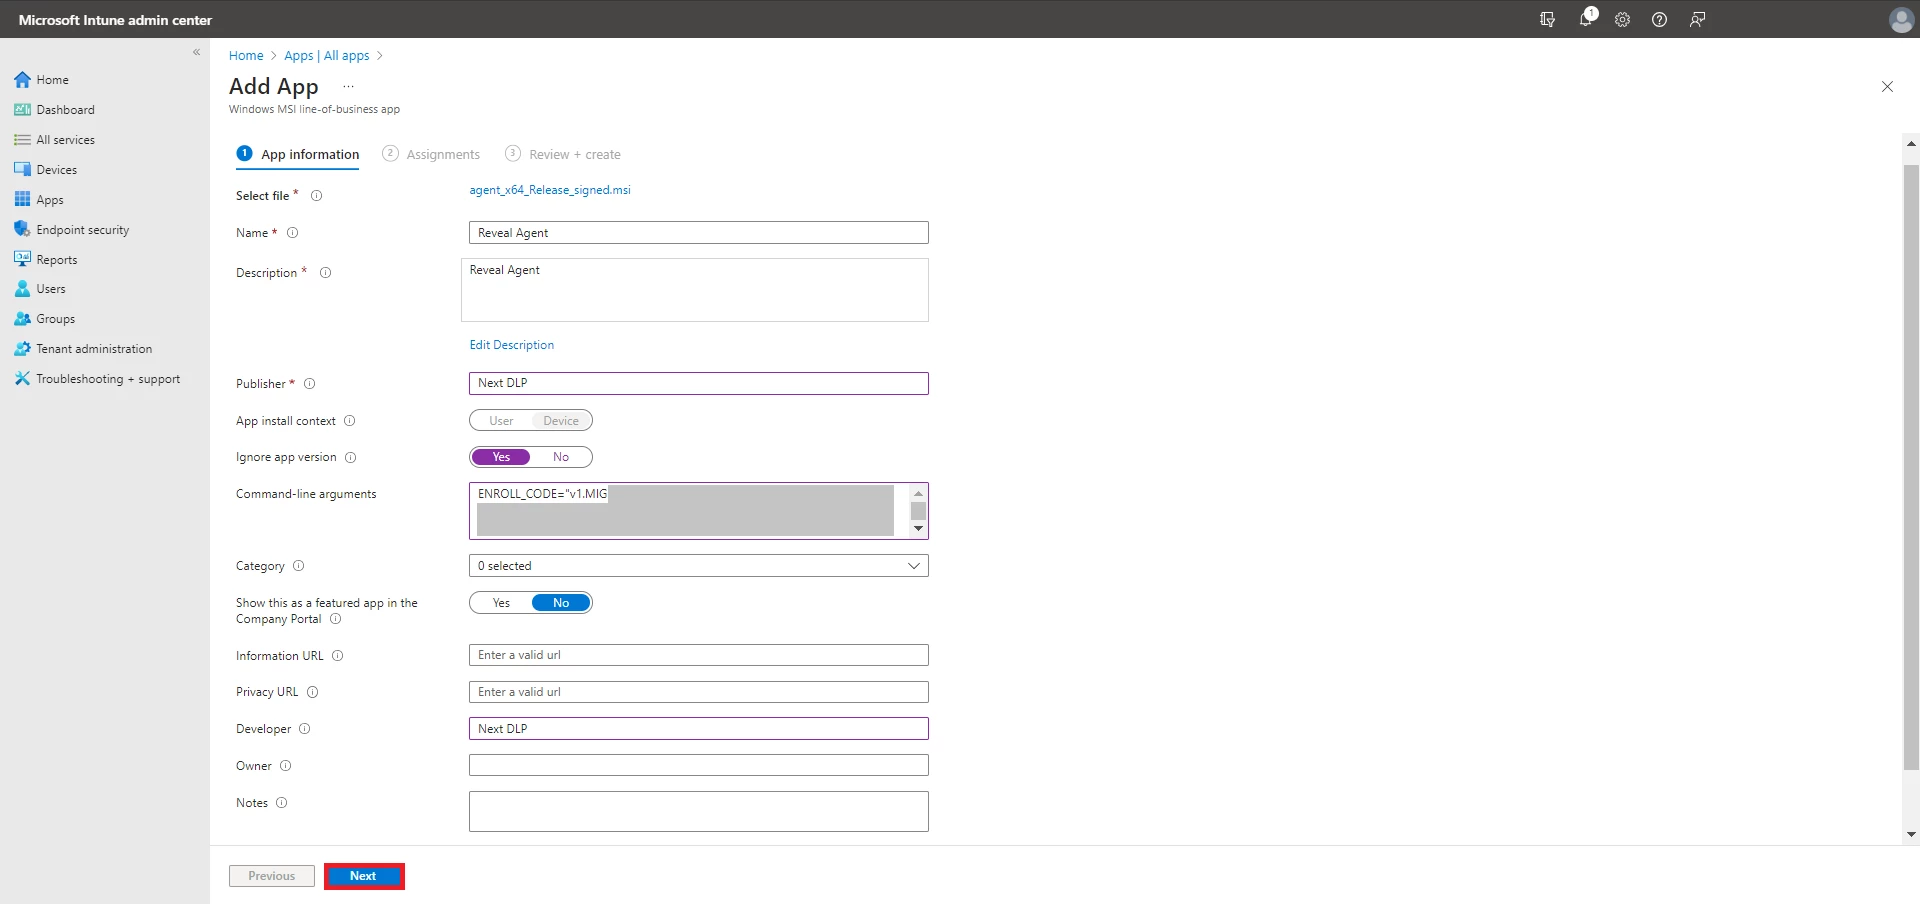The height and width of the screenshot is (904, 1920).
Task: Expand the Category dropdown
Action: (x=699, y=566)
